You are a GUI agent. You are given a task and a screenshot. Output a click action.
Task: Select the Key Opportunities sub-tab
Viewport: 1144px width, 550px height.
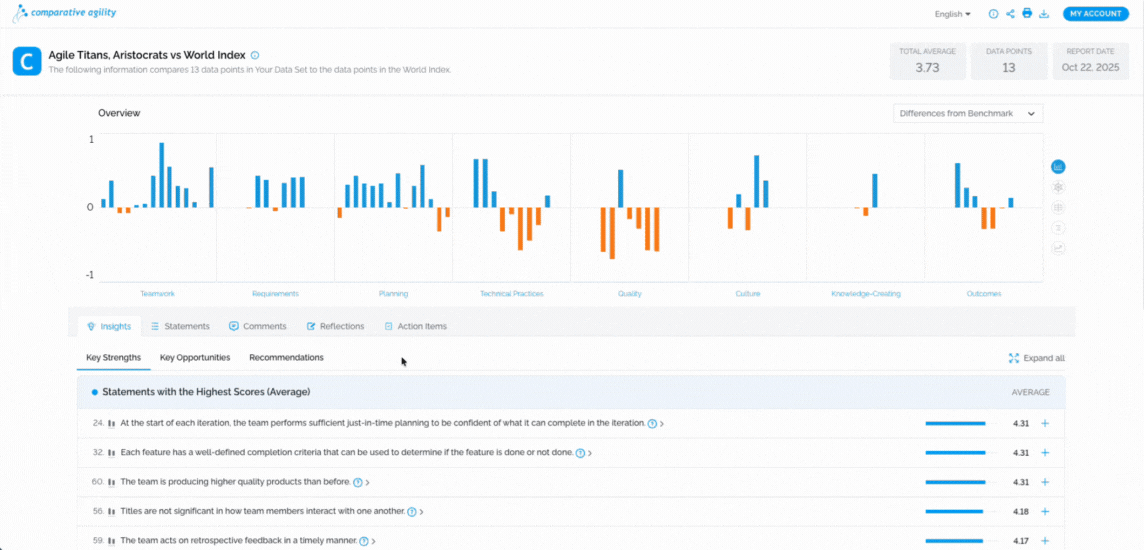coord(195,357)
